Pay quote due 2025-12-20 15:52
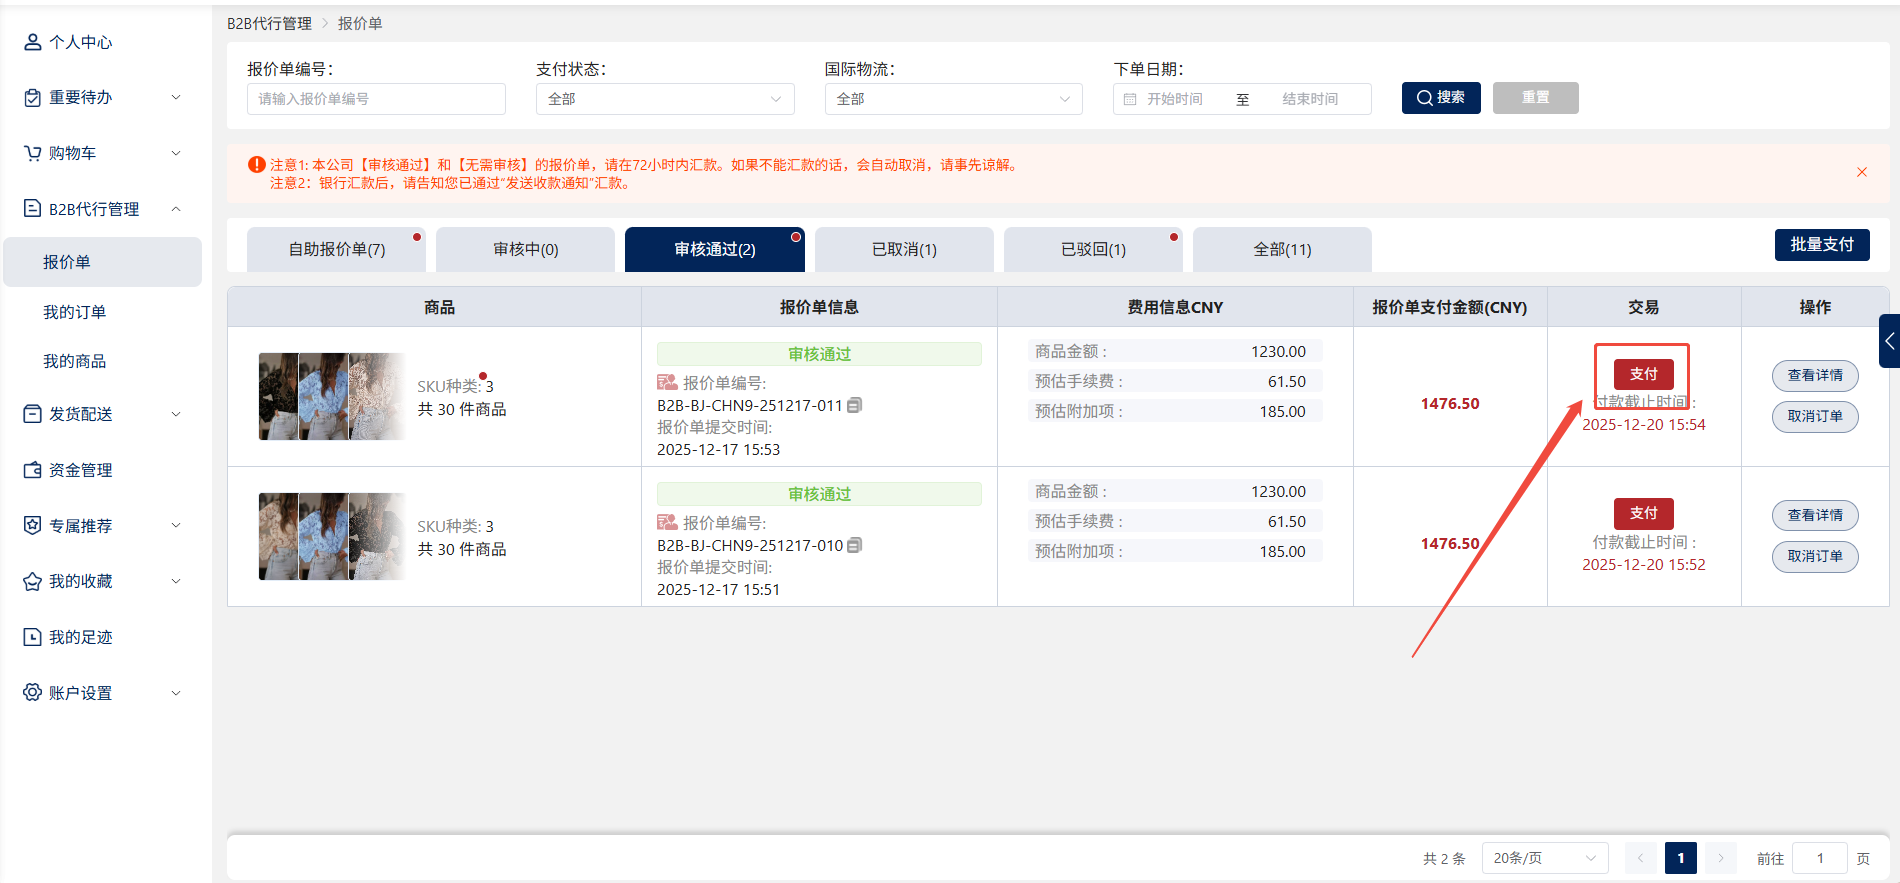The height and width of the screenshot is (883, 1900). (1643, 513)
